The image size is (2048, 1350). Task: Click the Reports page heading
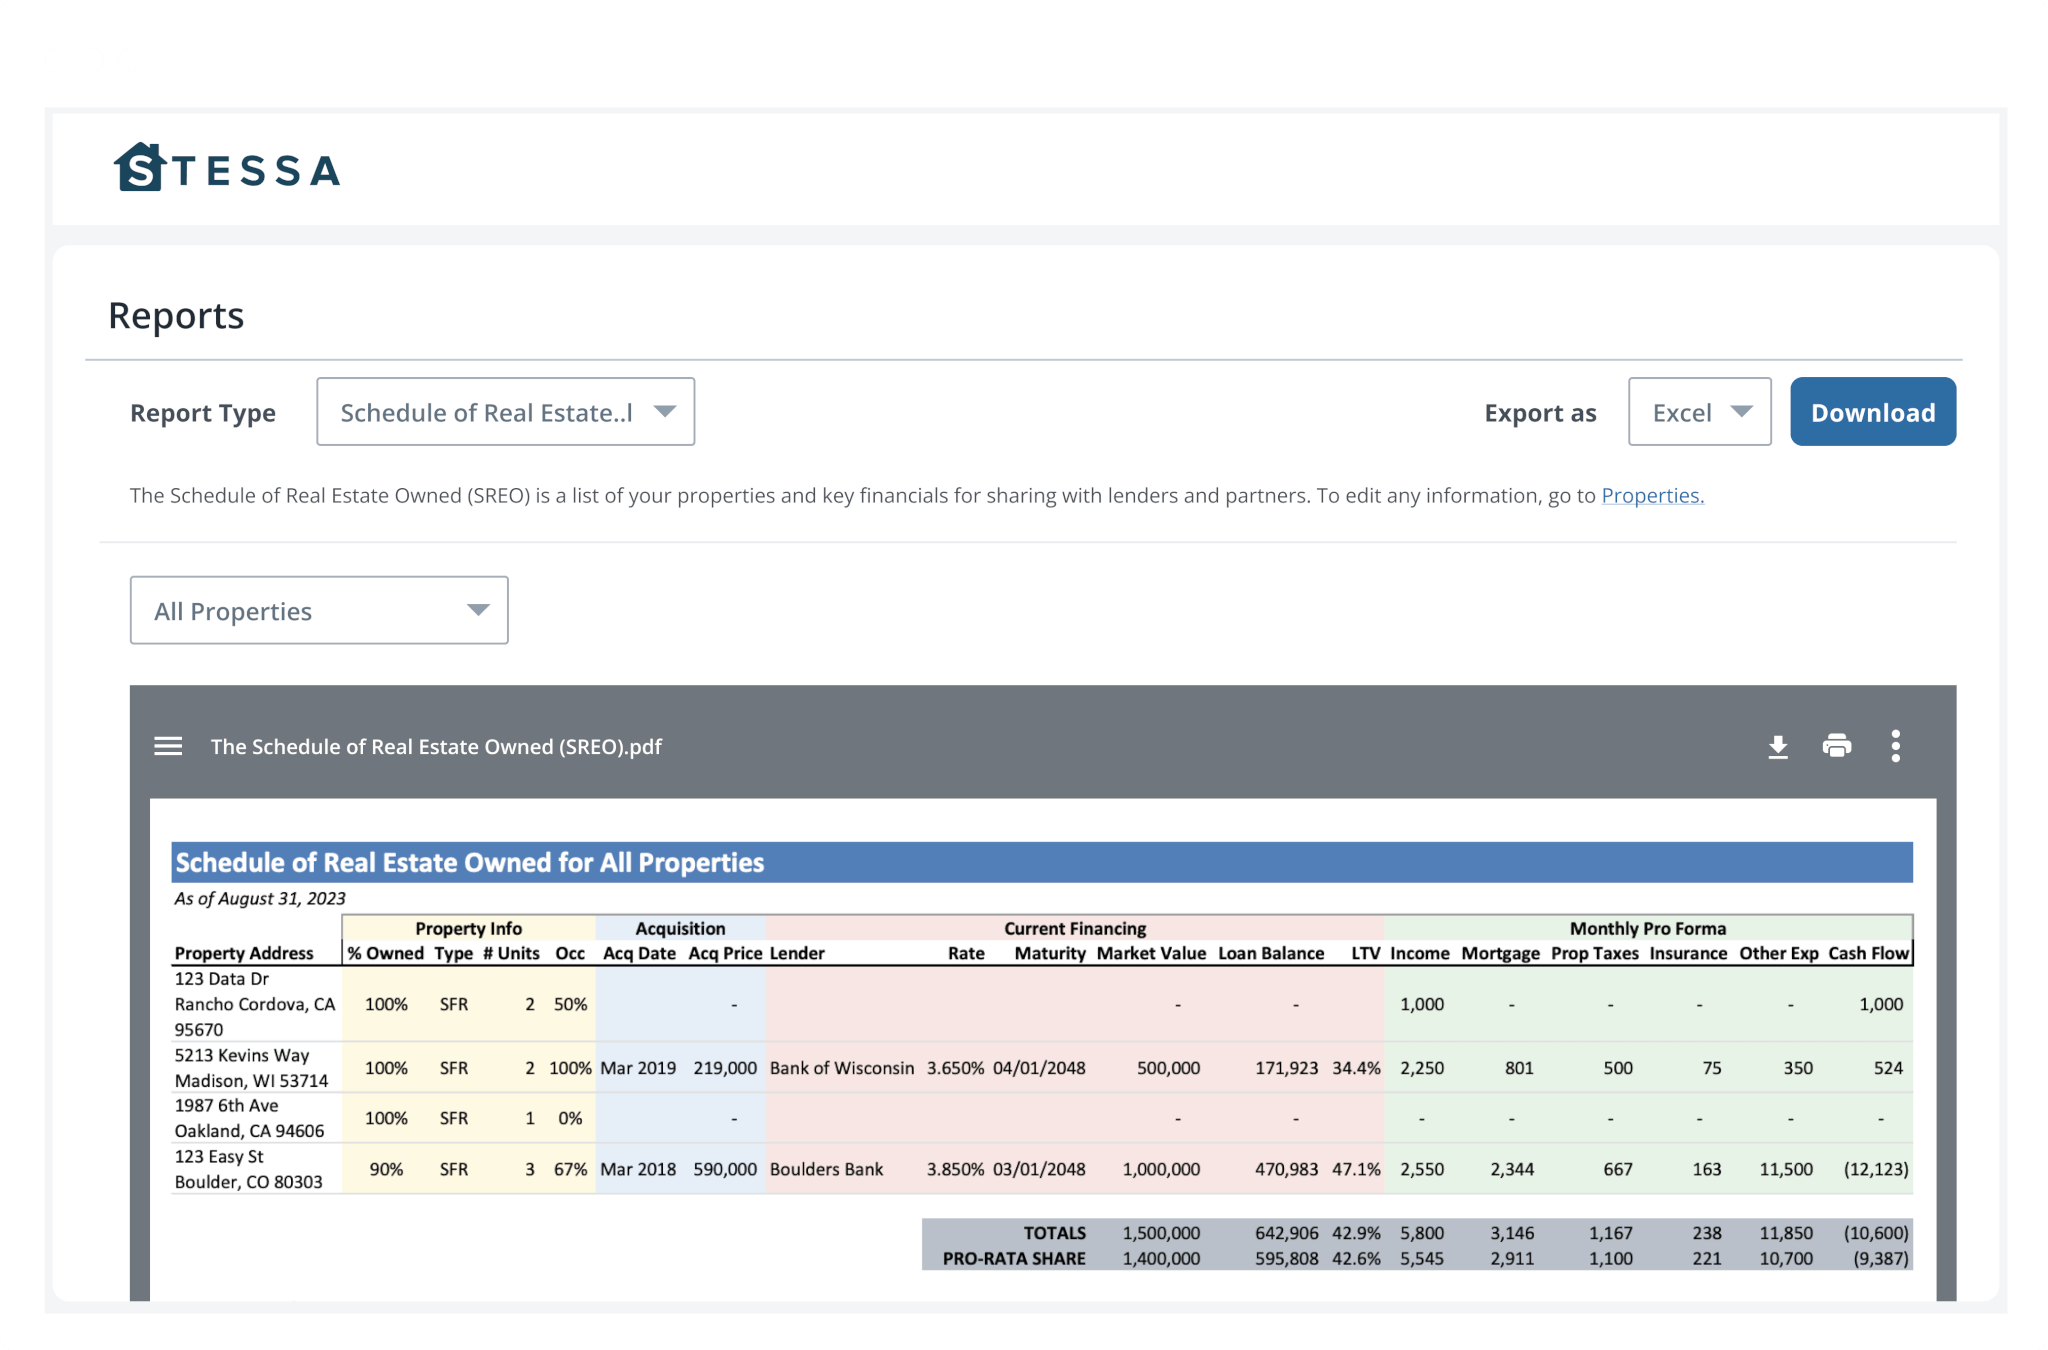pyautogui.click(x=176, y=316)
